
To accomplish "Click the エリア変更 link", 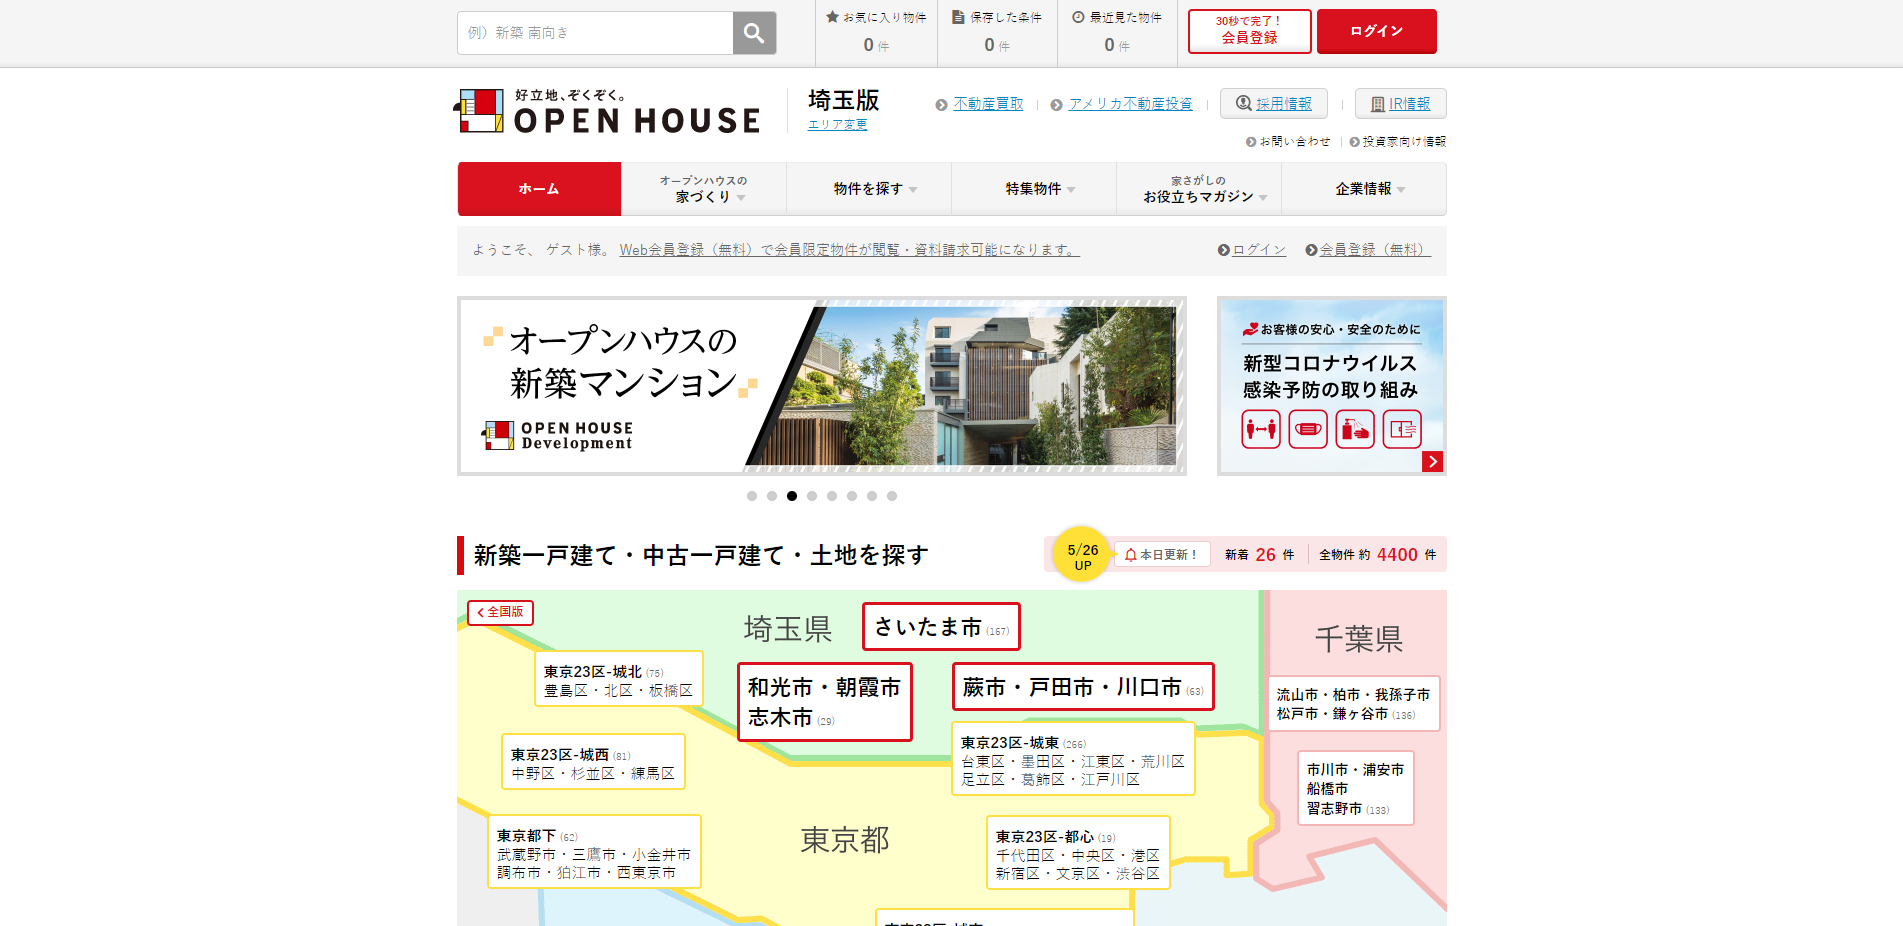I will click(x=837, y=125).
